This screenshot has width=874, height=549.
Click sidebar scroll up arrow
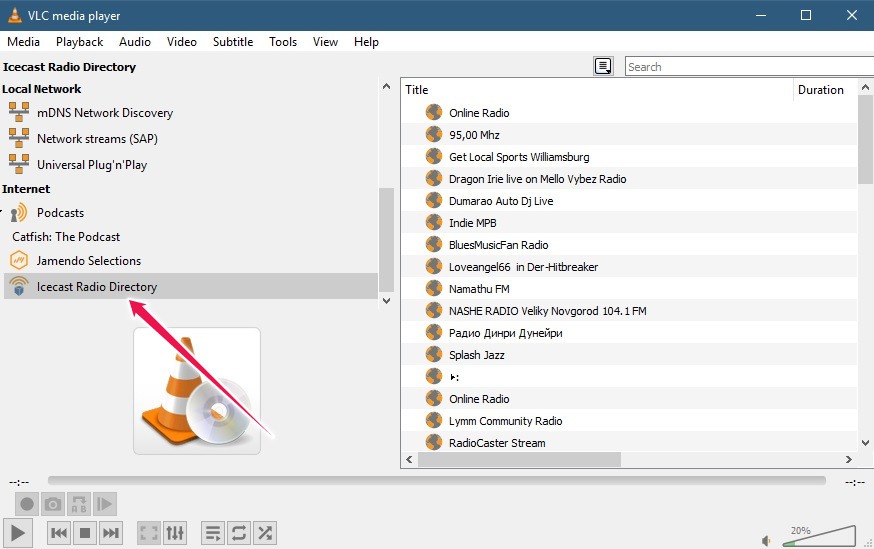coord(386,86)
